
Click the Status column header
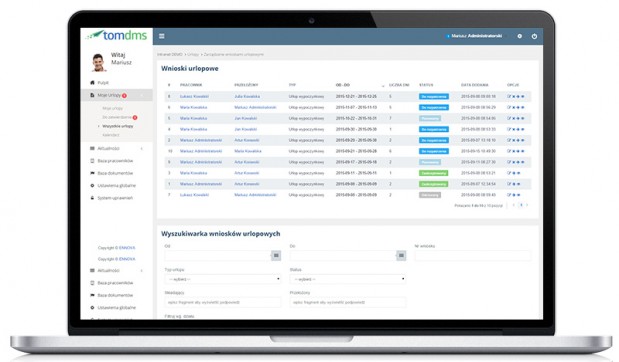[x=426, y=85]
